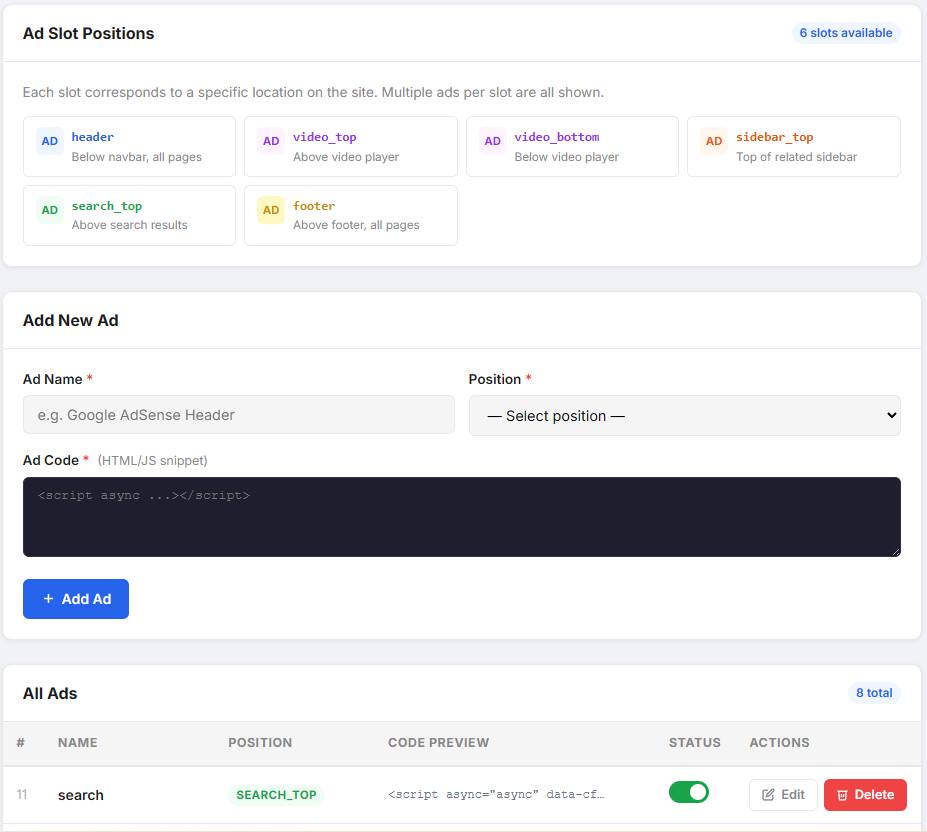Edit the search ad
927x832 pixels.
click(x=783, y=795)
